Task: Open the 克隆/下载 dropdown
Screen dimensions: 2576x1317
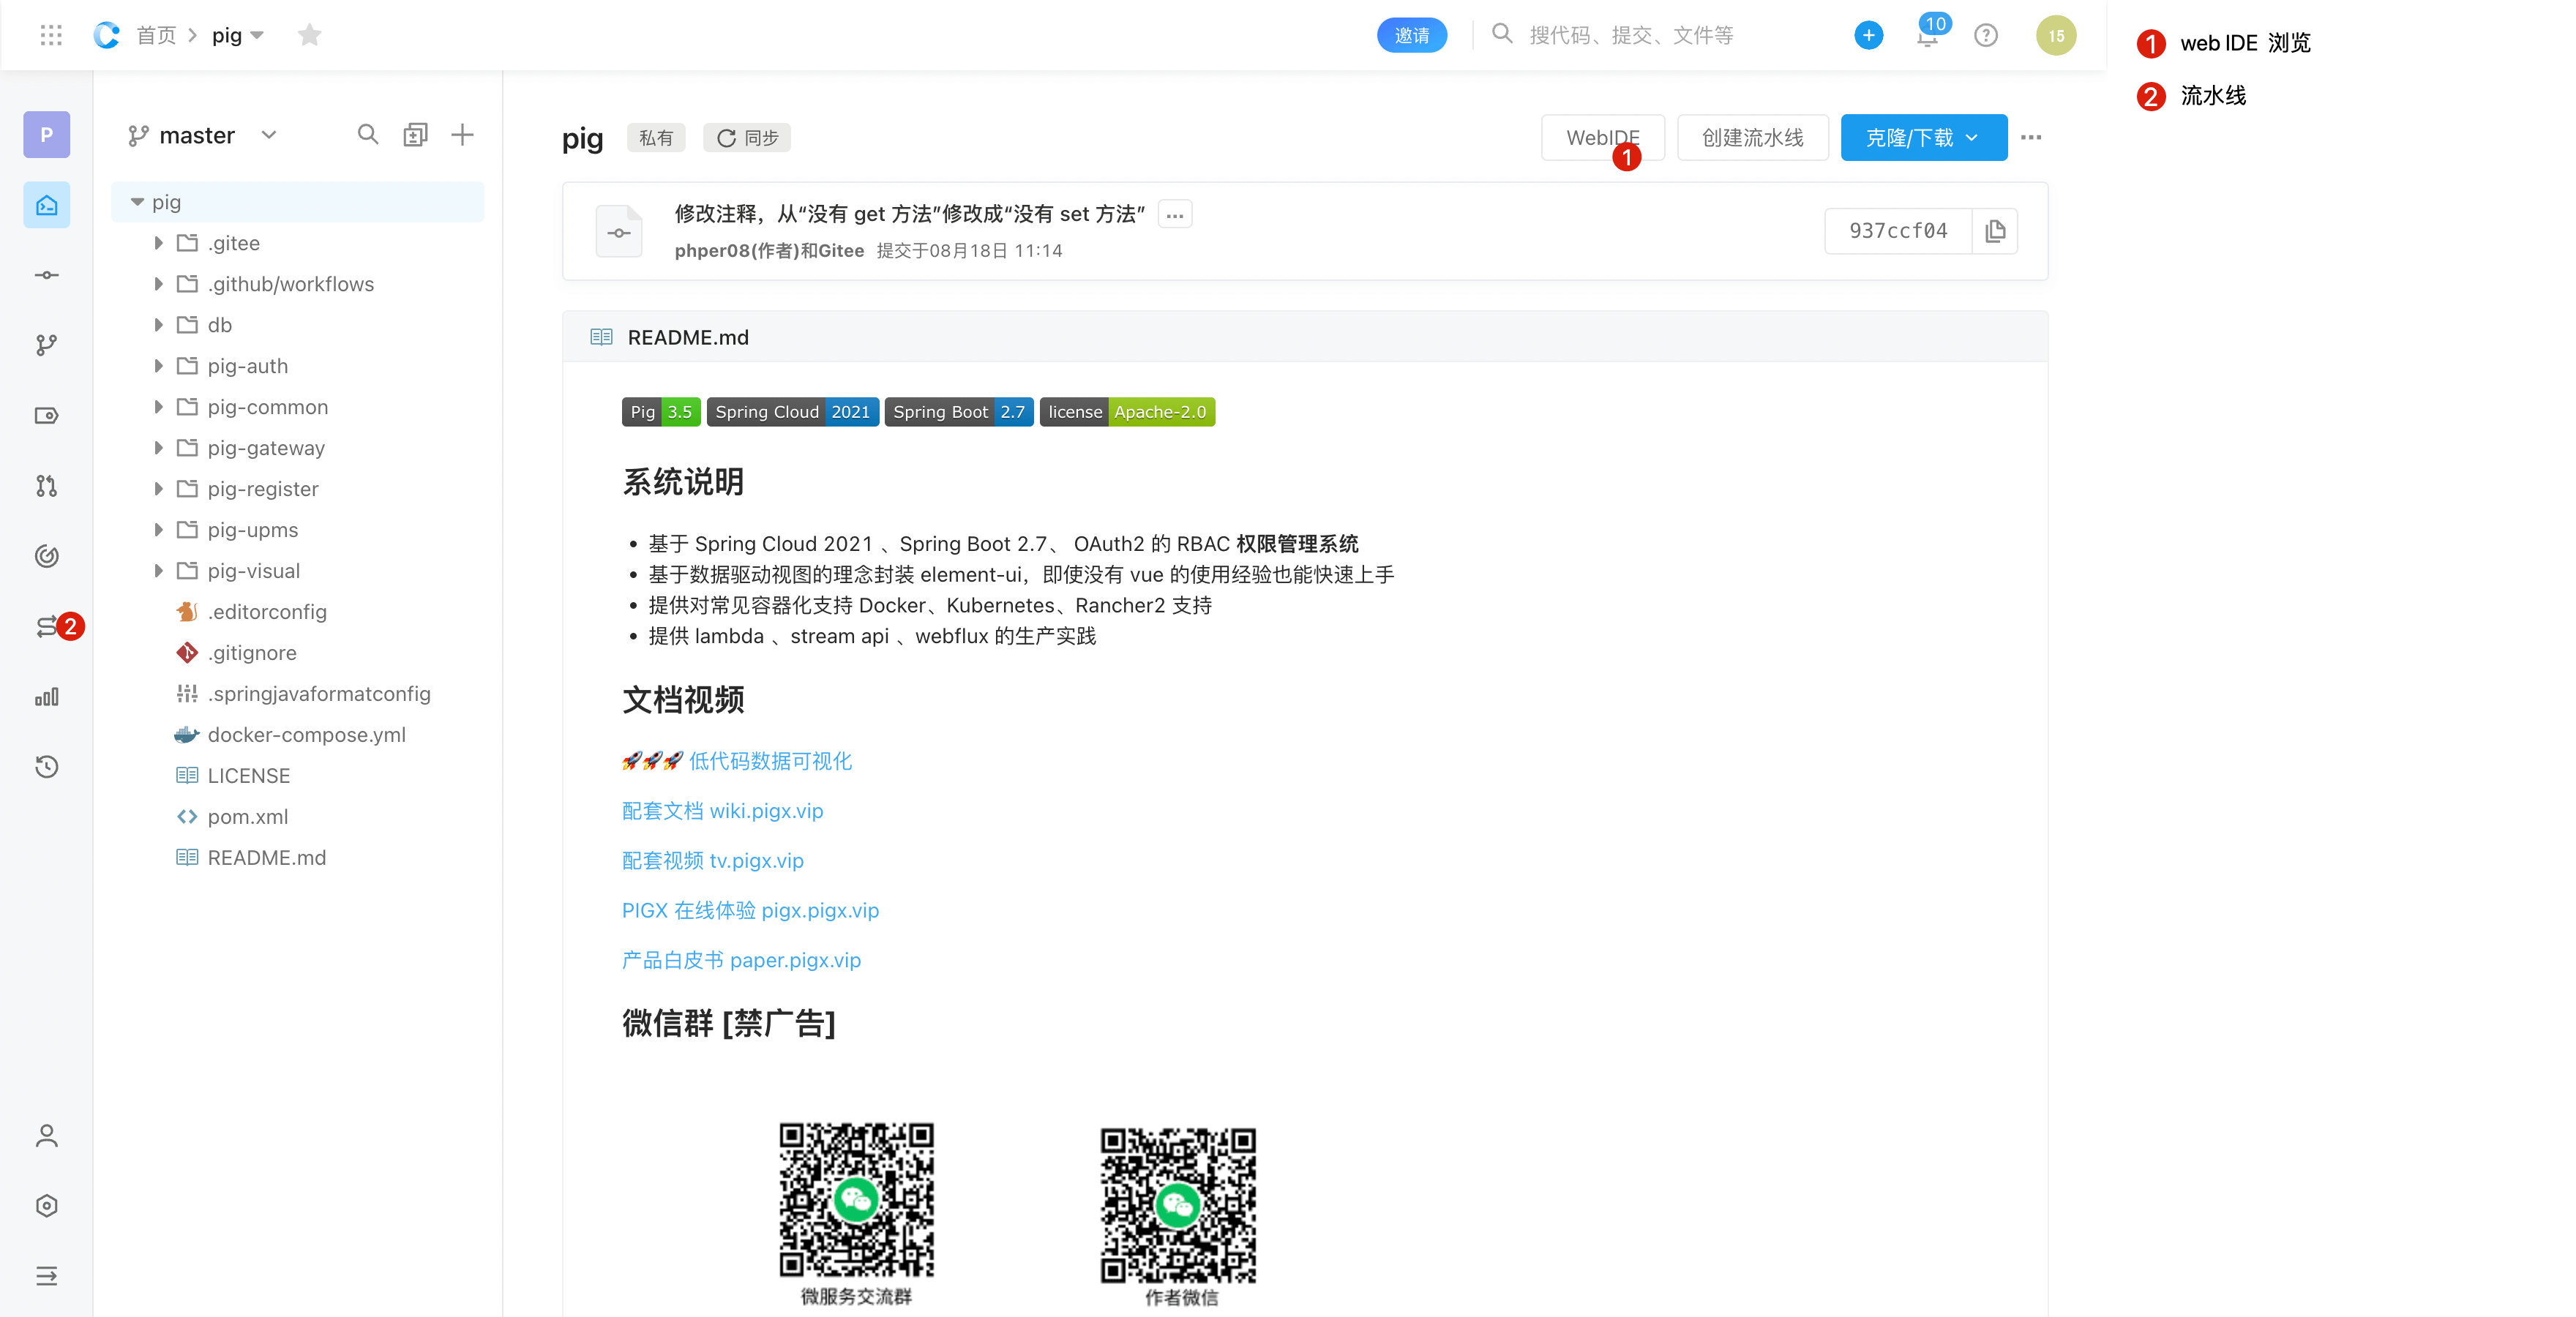Action: tap(1924, 137)
